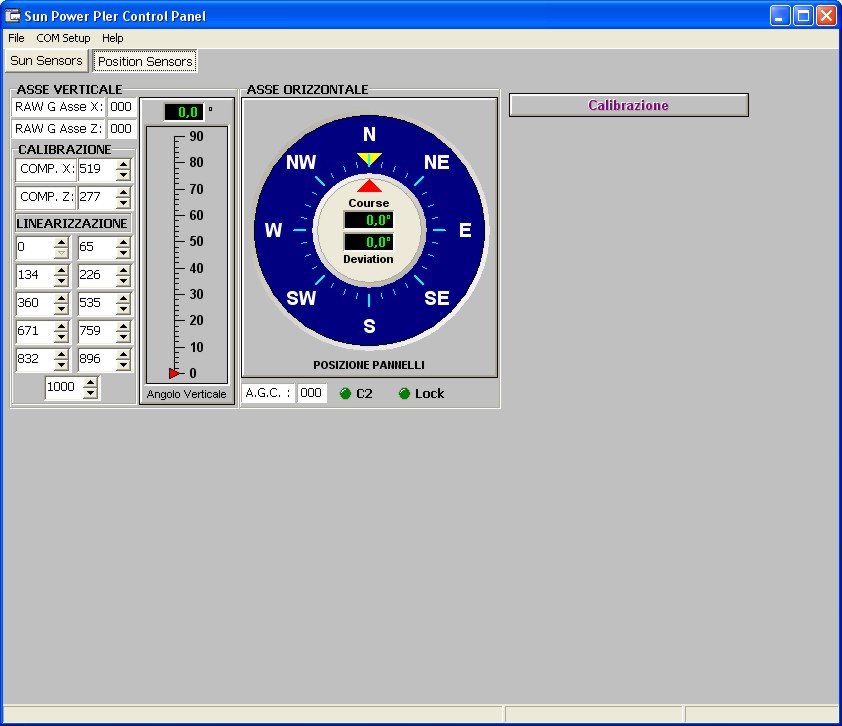Minimize the Sun Power Pler window
Screen dimensions: 842x726
click(x=780, y=16)
